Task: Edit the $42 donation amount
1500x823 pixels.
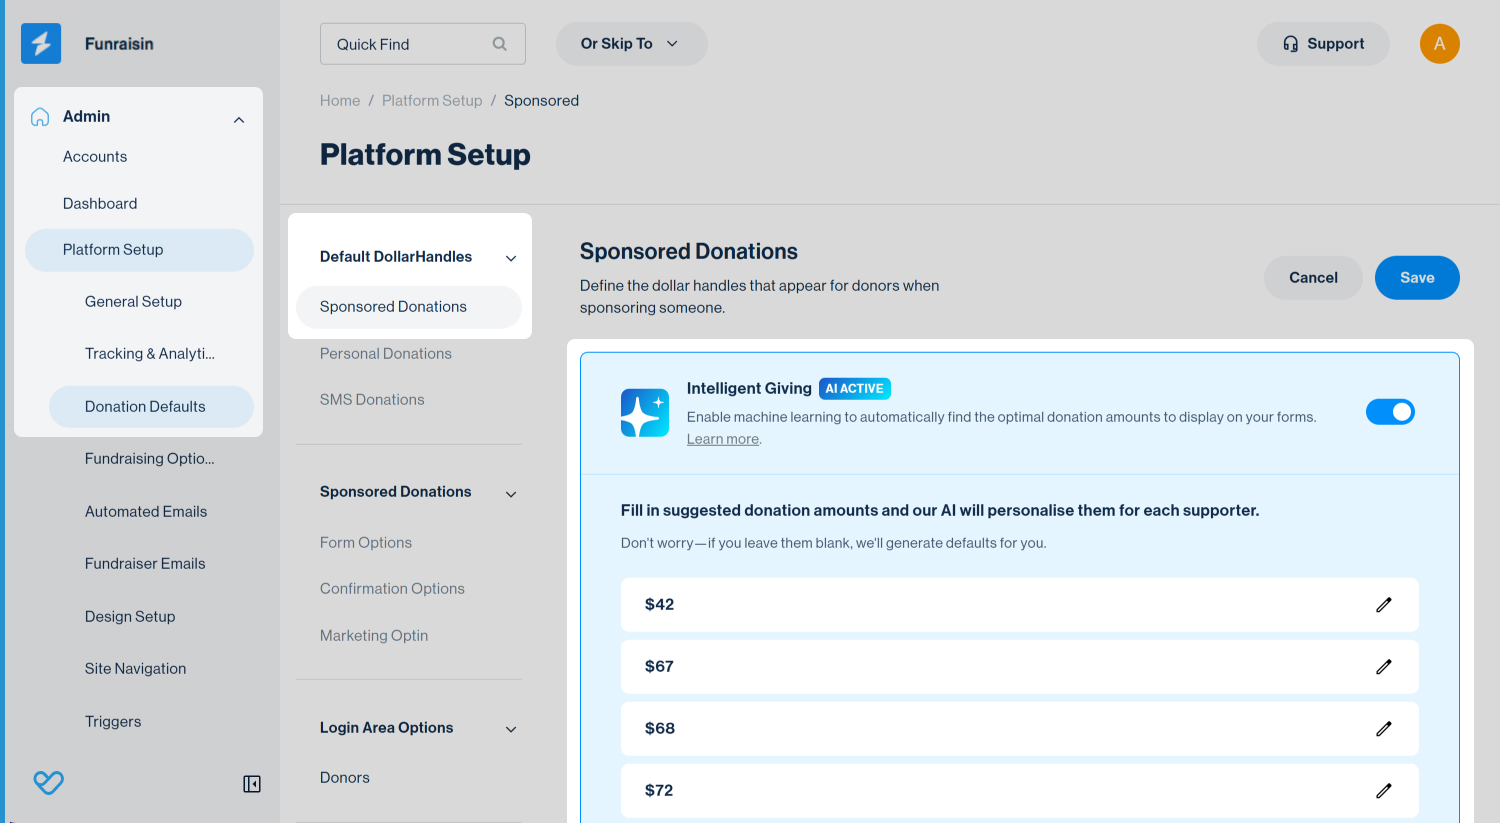Action: [x=1383, y=605]
